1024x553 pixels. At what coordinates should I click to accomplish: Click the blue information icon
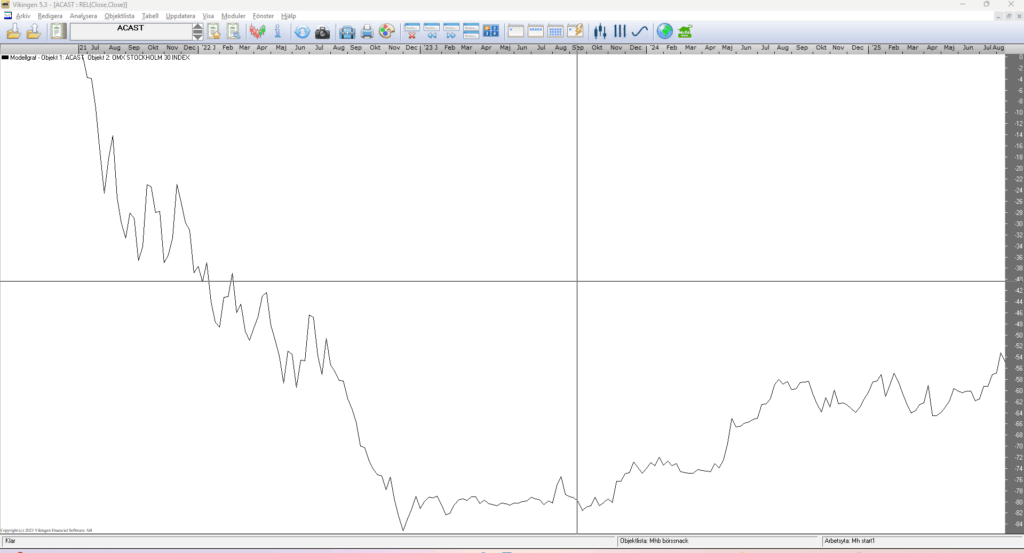278,31
